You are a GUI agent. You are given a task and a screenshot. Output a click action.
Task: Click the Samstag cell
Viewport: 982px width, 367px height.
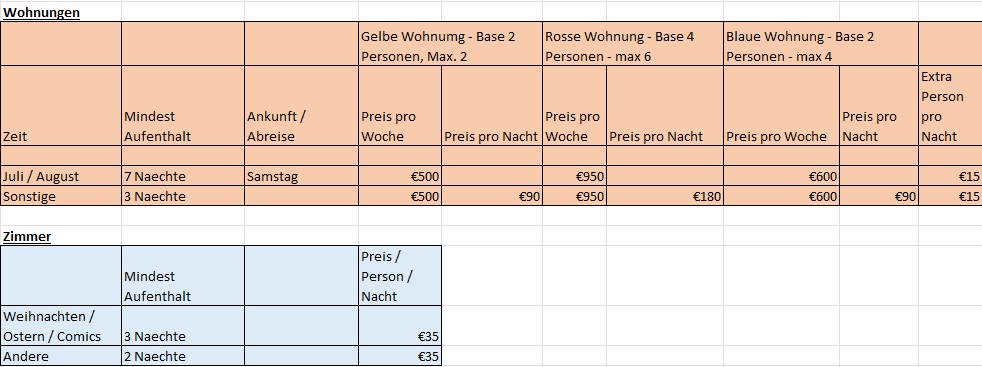301,176
